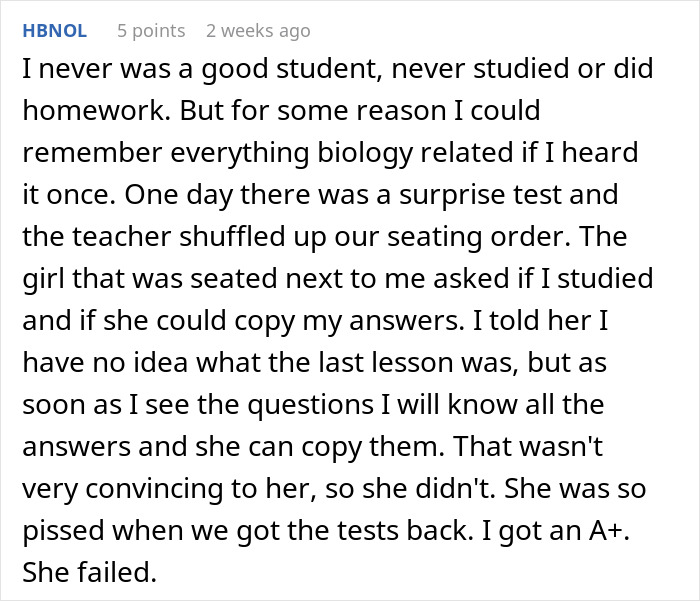This screenshot has width=700, height=601.
Task: Click the "5 points" score label
Action: (x=151, y=31)
